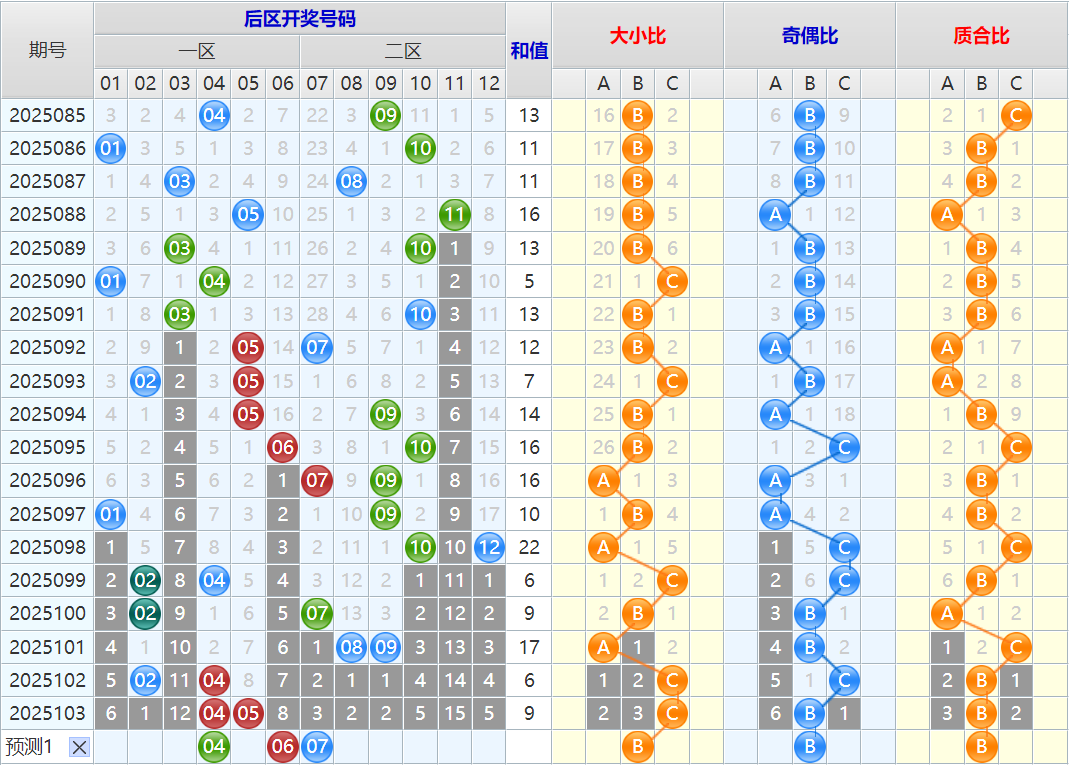Click 奇偶比 column C header
This screenshot has width=1069, height=765.
point(844,83)
